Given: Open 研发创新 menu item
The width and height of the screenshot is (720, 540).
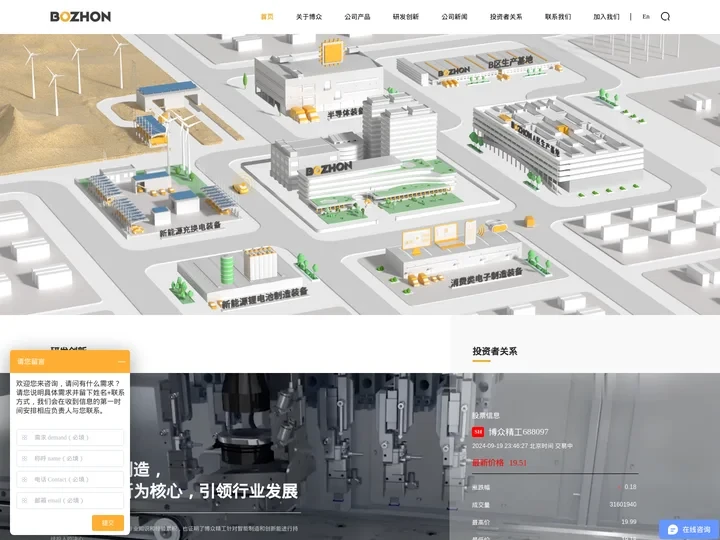Looking at the screenshot, I should (406, 17).
